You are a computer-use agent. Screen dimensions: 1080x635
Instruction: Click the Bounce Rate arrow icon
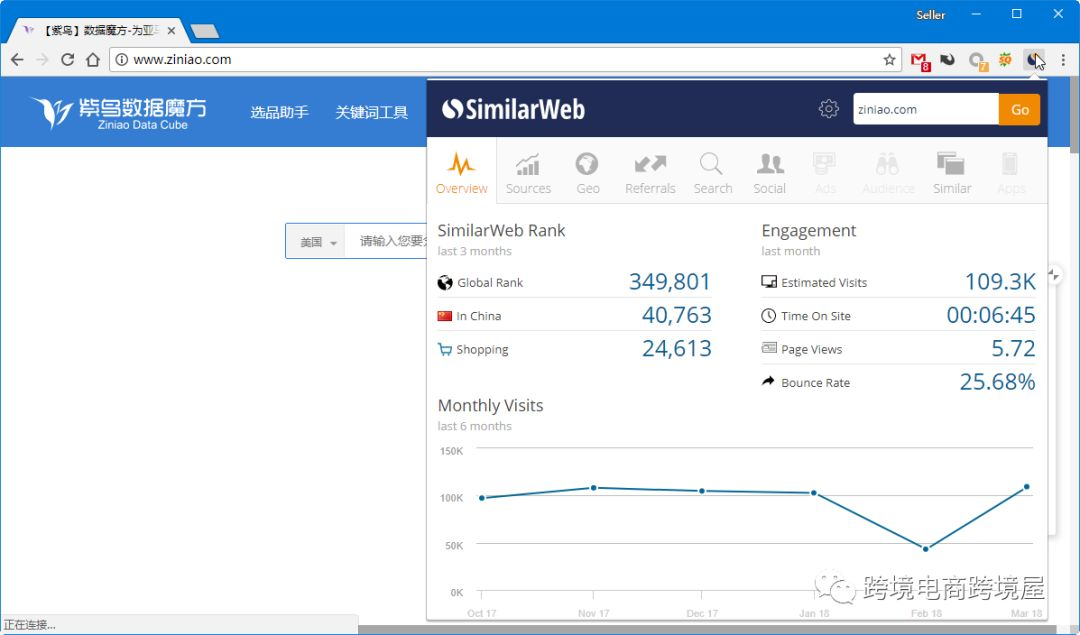pyautogui.click(x=768, y=381)
